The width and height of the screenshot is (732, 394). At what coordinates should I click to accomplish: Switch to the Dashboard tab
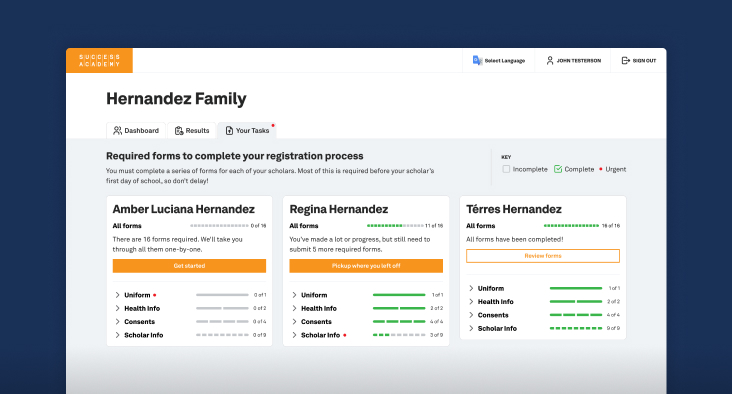pyautogui.click(x=136, y=131)
